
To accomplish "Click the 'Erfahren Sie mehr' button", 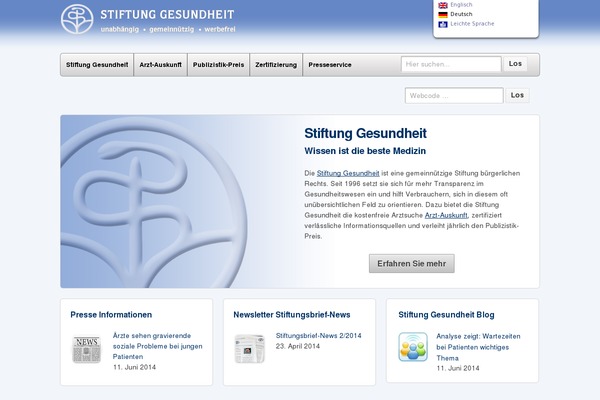I will click(x=411, y=263).
